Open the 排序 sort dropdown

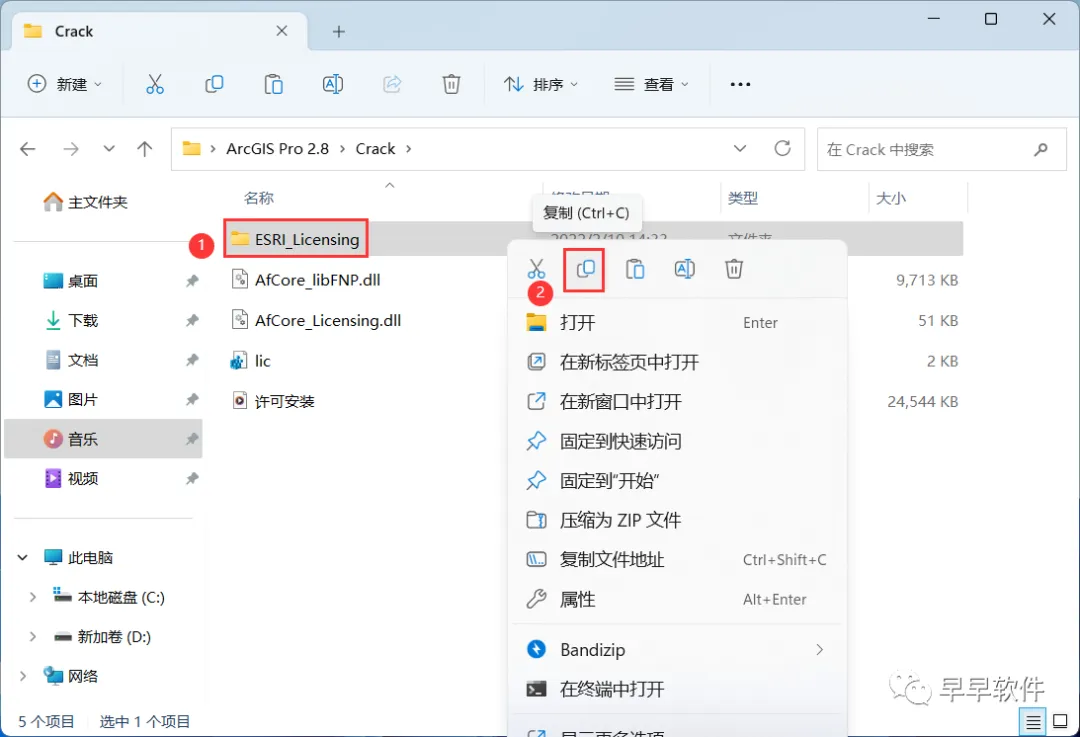tap(541, 84)
